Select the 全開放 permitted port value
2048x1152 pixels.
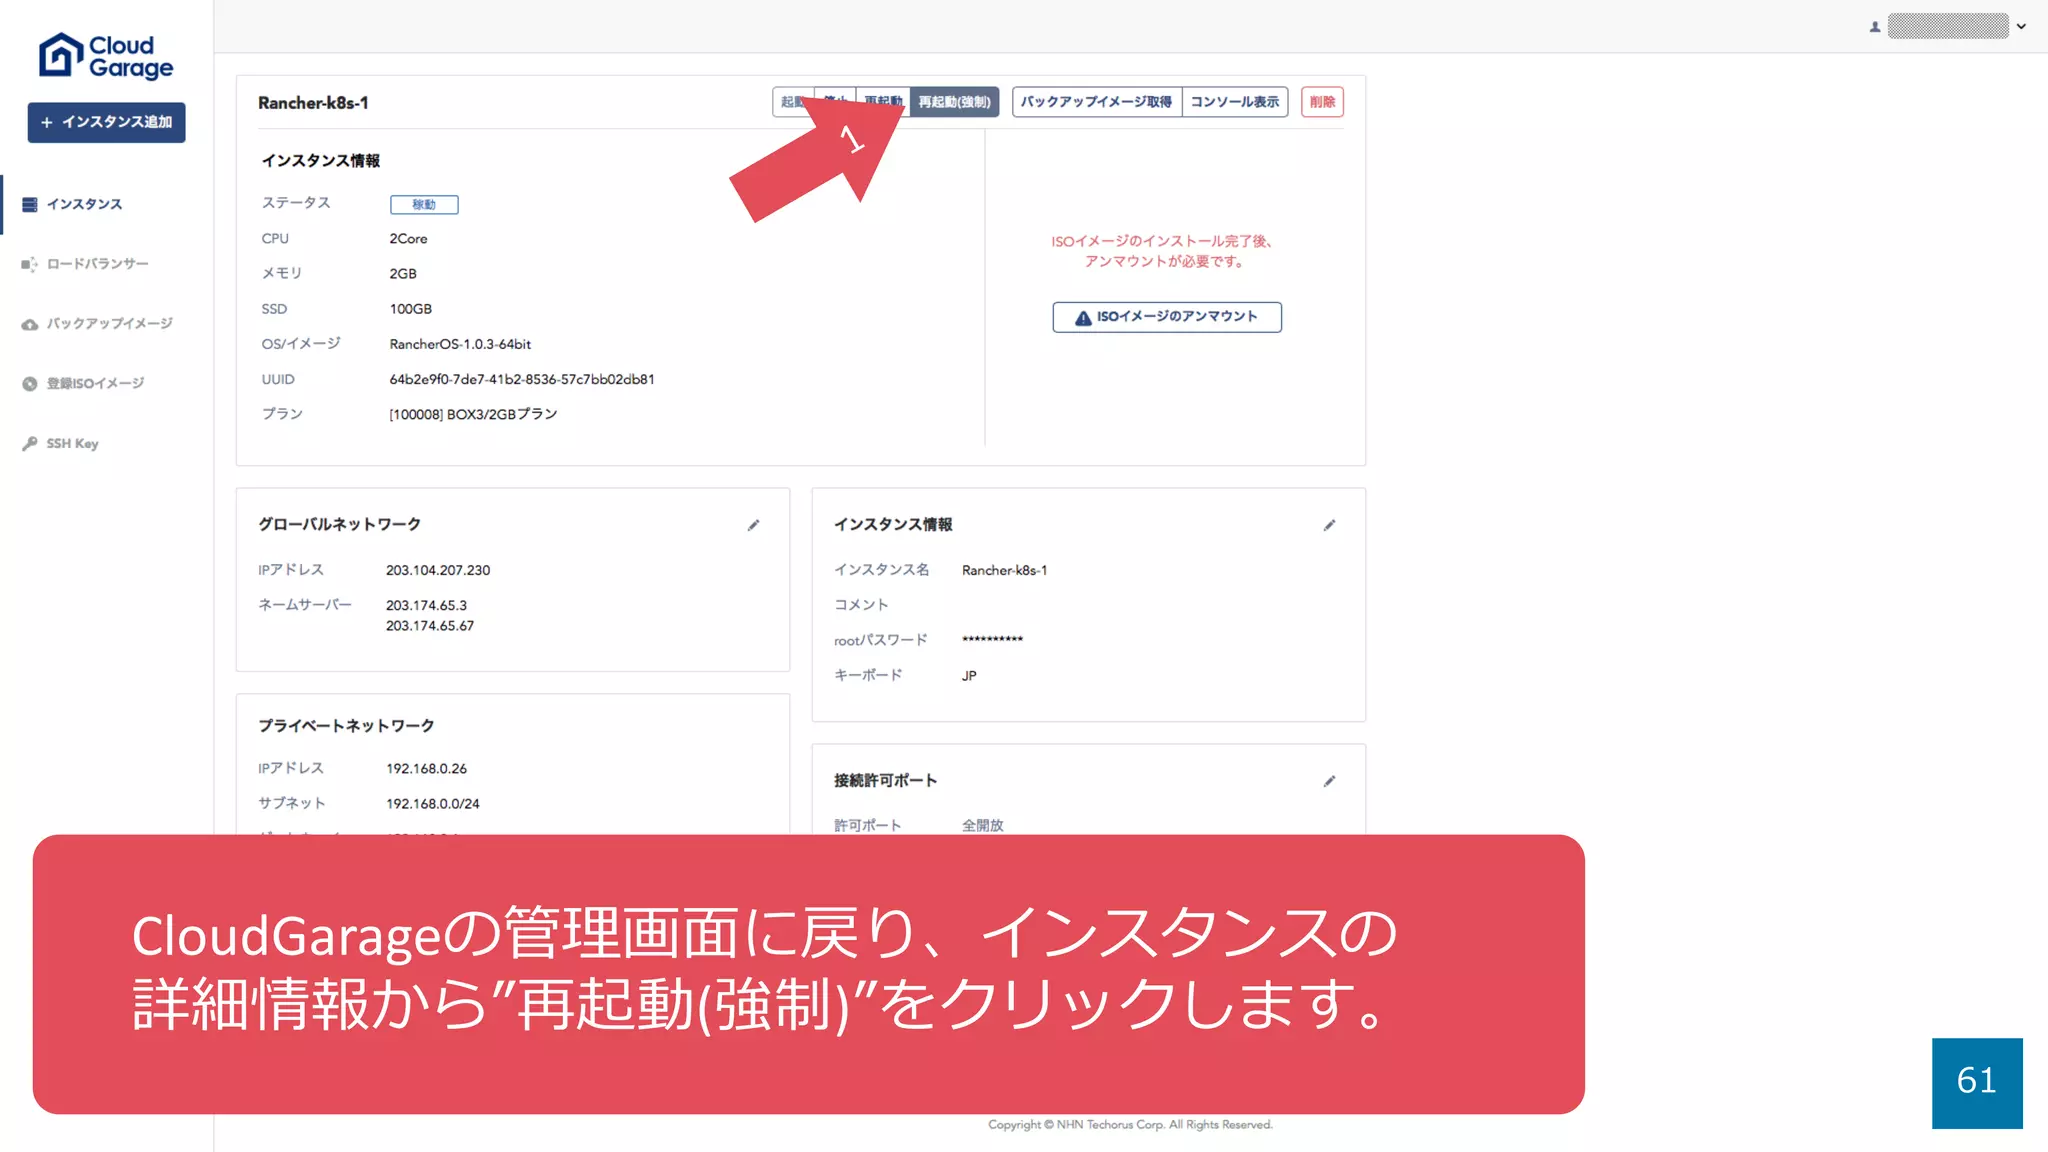pyautogui.click(x=983, y=826)
